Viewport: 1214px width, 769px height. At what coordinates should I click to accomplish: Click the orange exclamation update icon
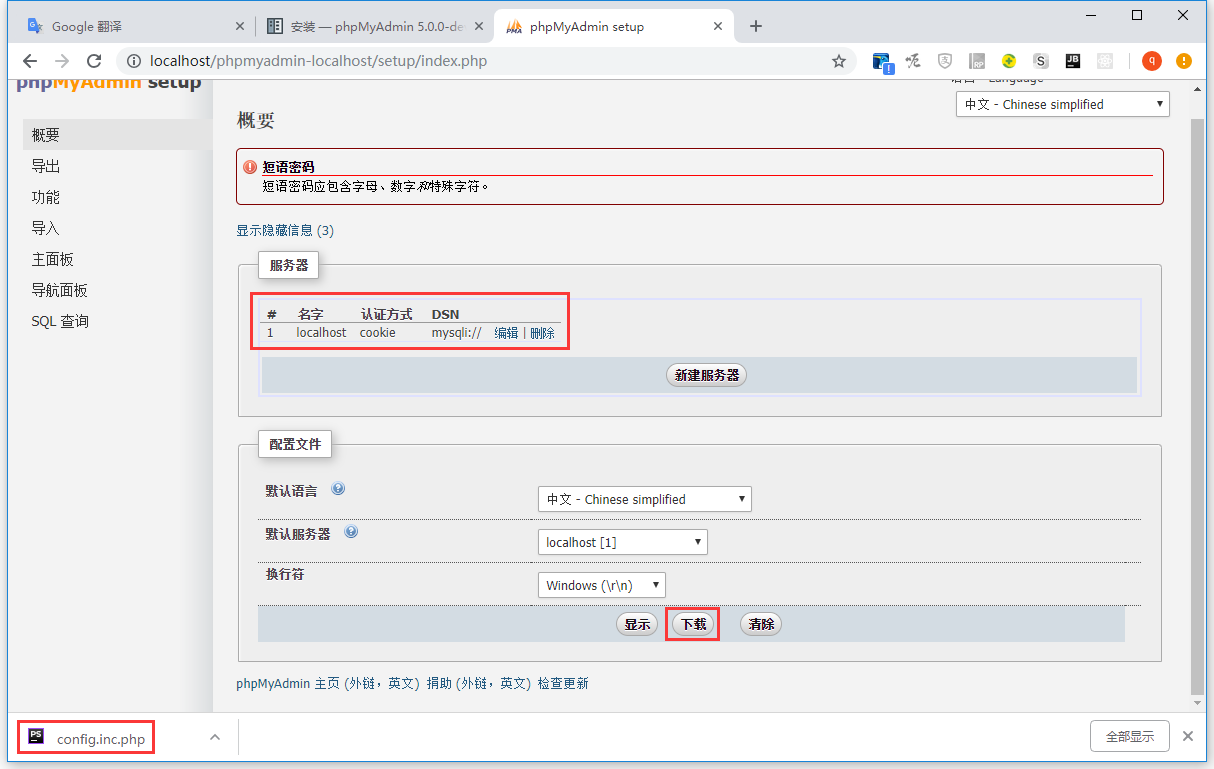[x=1184, y=61]
